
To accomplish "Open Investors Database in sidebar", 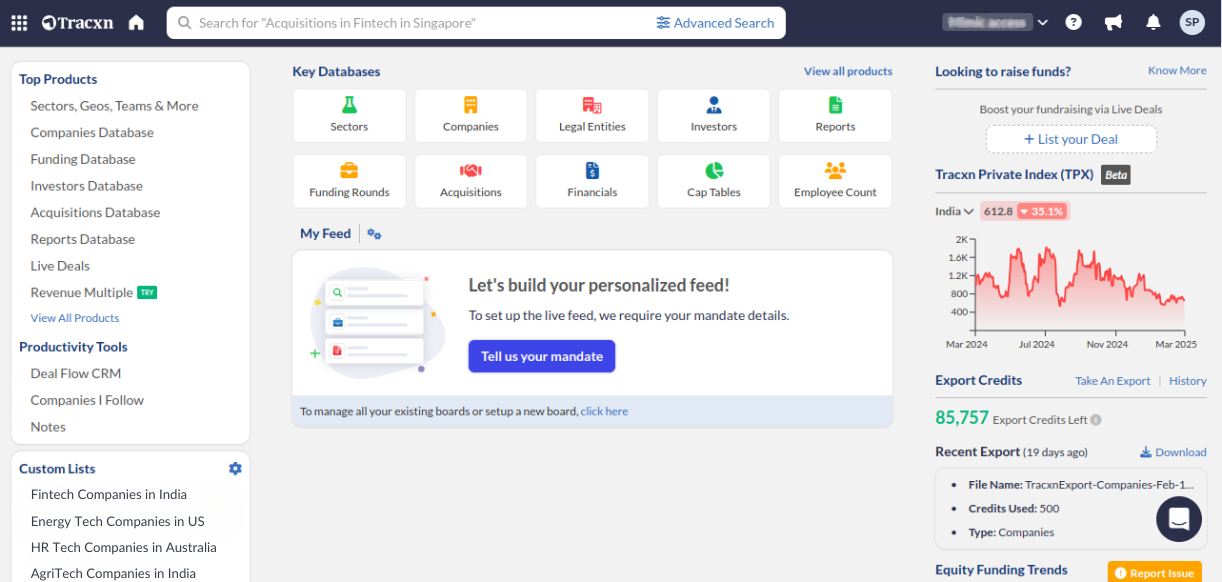I will click(x=87, y=186).
